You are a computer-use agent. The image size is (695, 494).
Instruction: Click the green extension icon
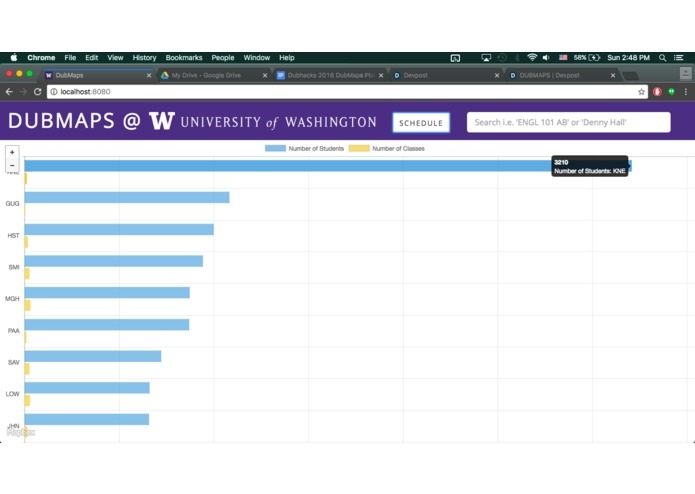coord(672,92)
